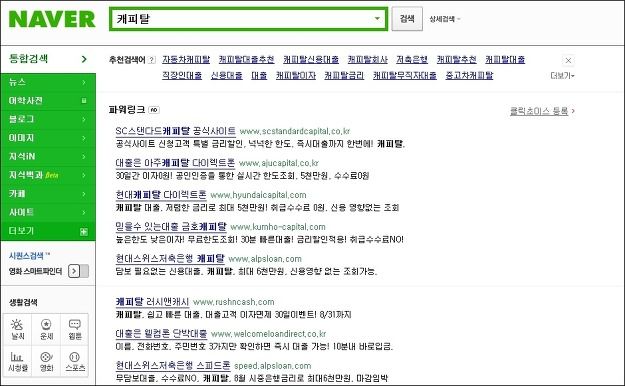Click the 생활검색 section heading
Viewport: 625px width, 386px height.
pos(23,302)
